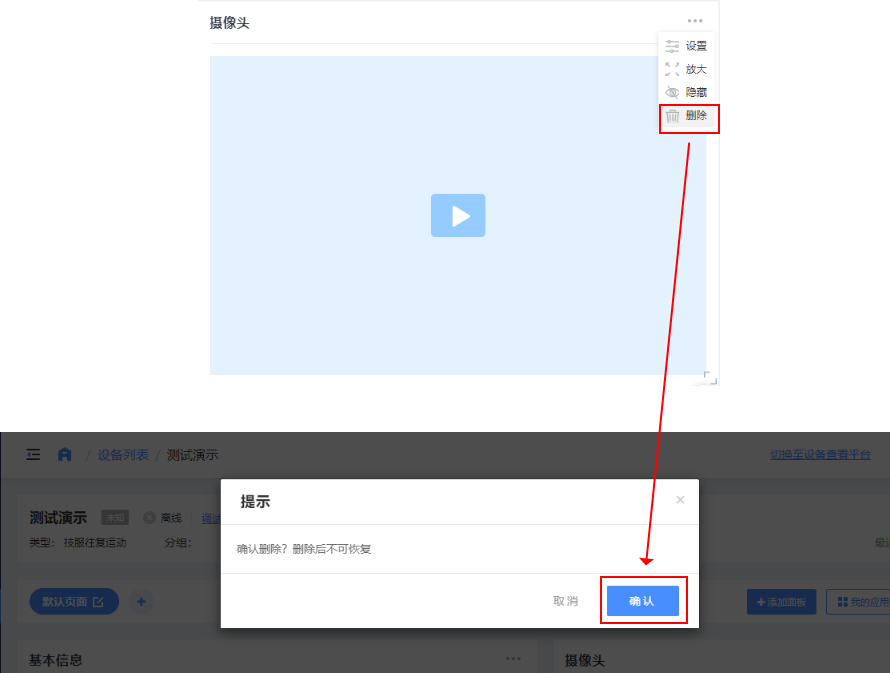Click the 添加面板 button
The height and width of the screenshot is (673, 890).
tap(781, 602)
